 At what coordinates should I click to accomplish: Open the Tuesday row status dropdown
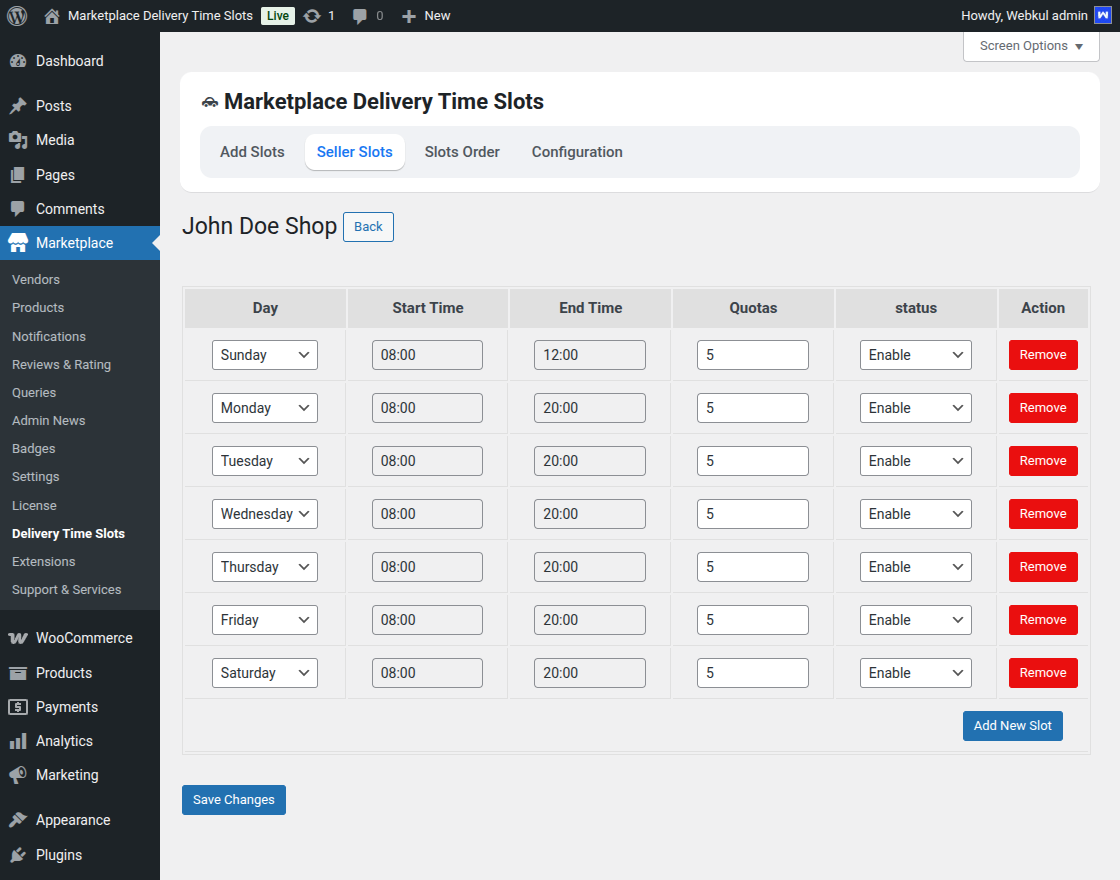click(x=915, y=461)
